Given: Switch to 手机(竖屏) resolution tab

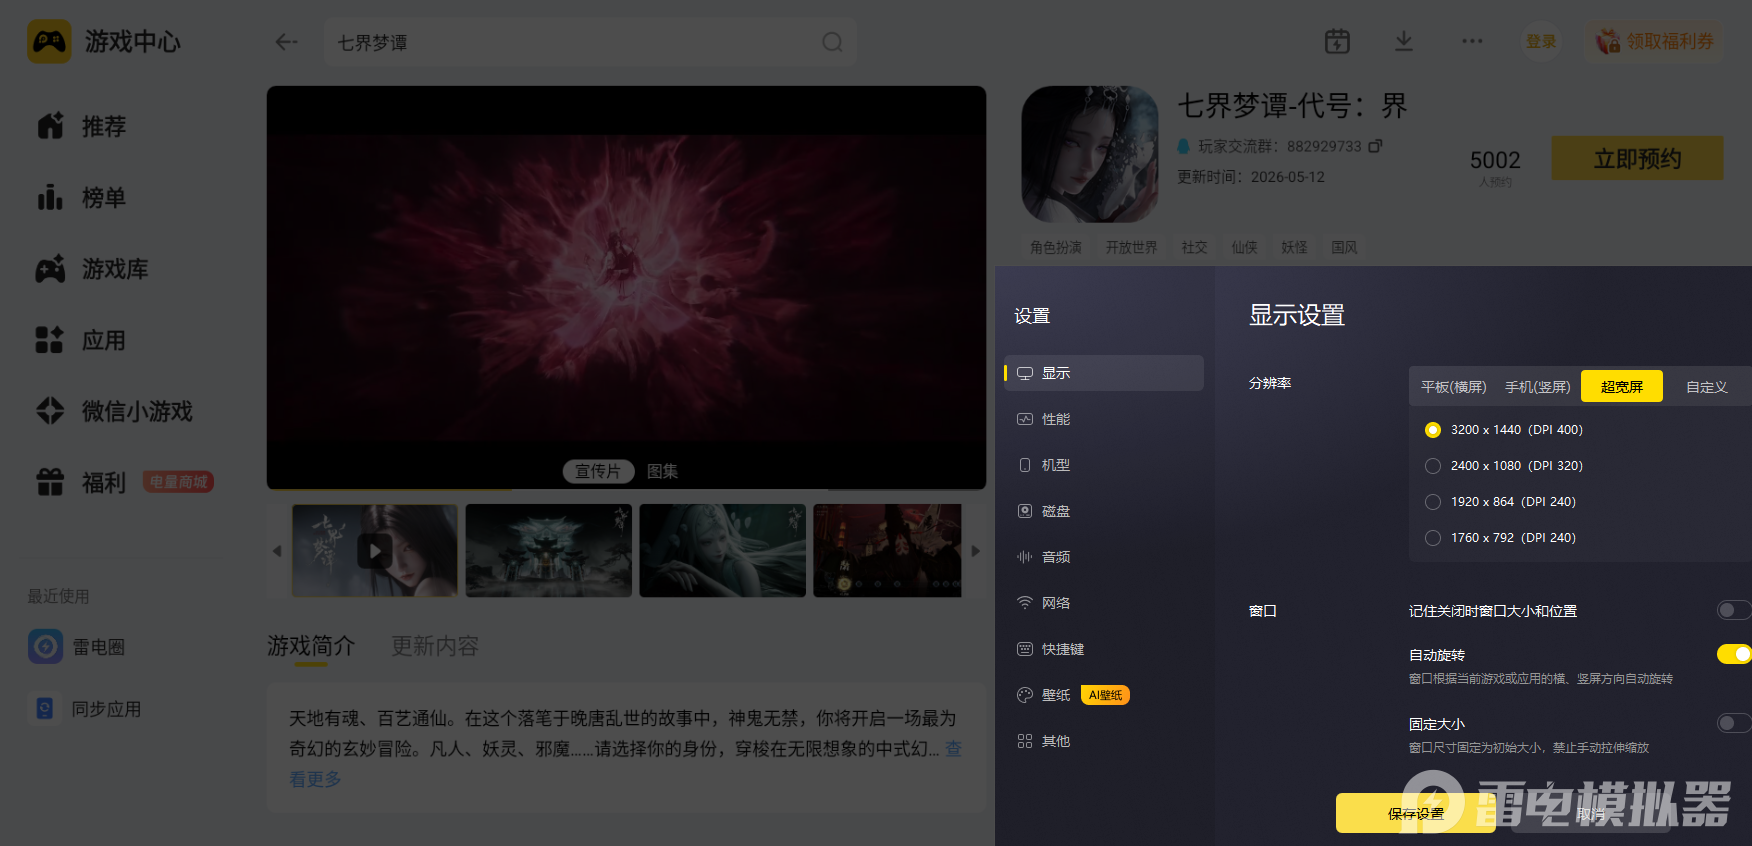Looking at the screenshot, I should pos(1537,387).
